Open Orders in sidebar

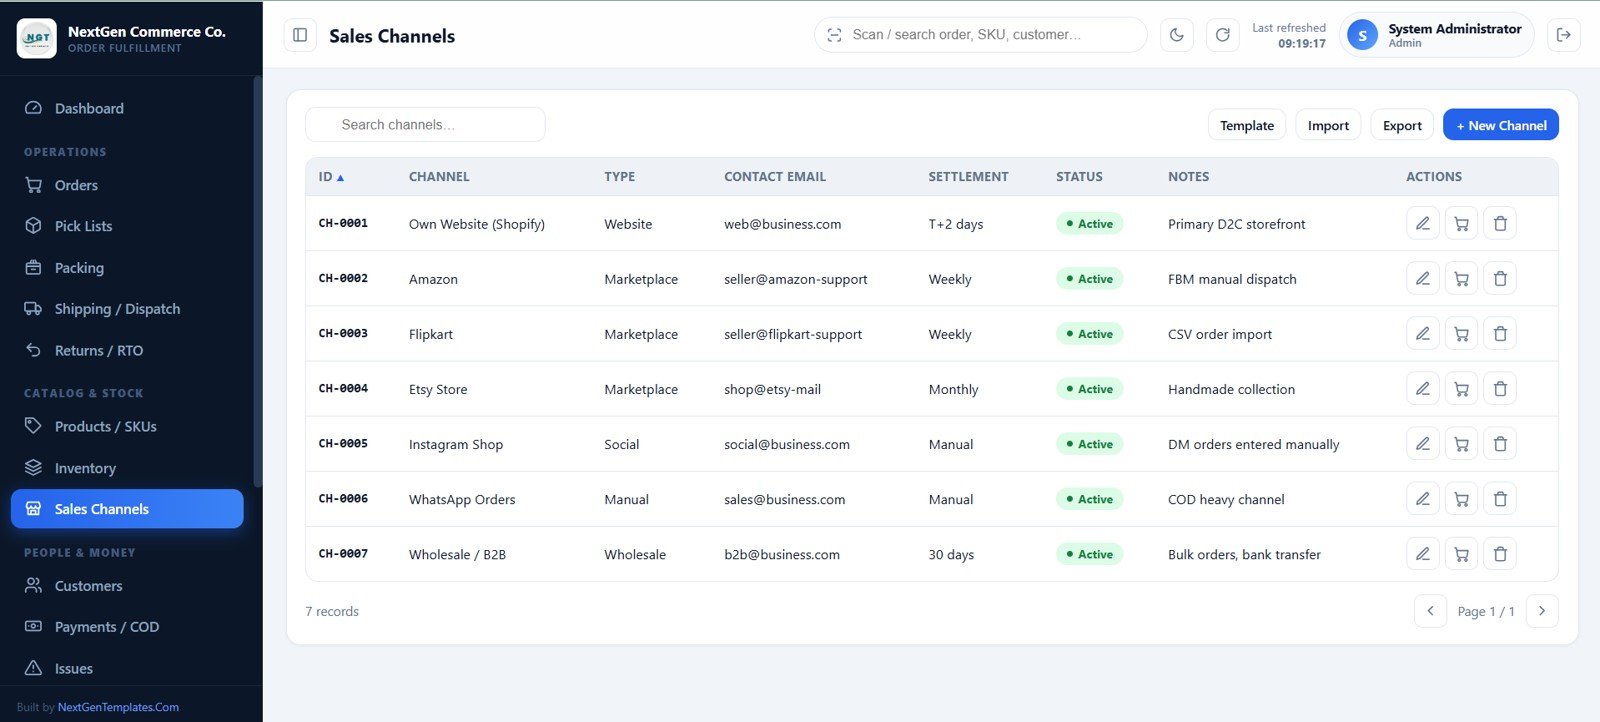(x=127, y=185)
